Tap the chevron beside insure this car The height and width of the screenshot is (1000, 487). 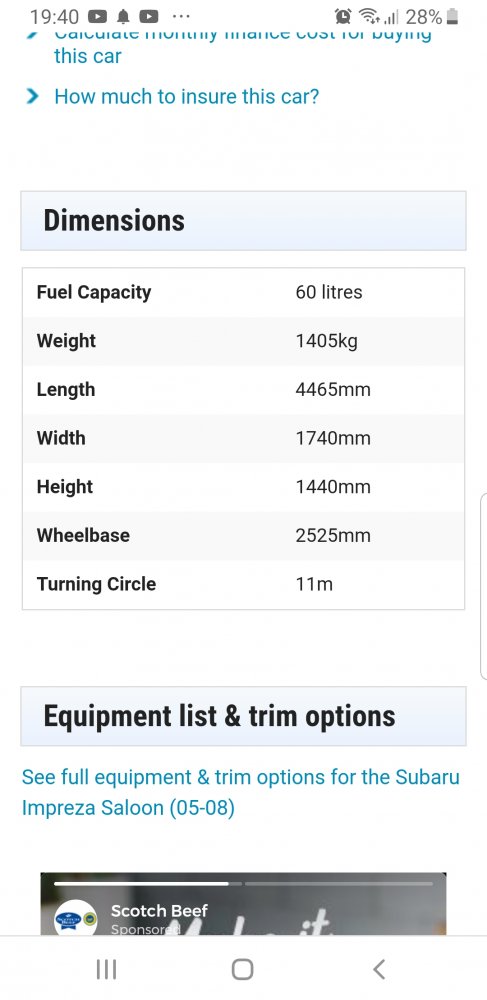[32, 96]
